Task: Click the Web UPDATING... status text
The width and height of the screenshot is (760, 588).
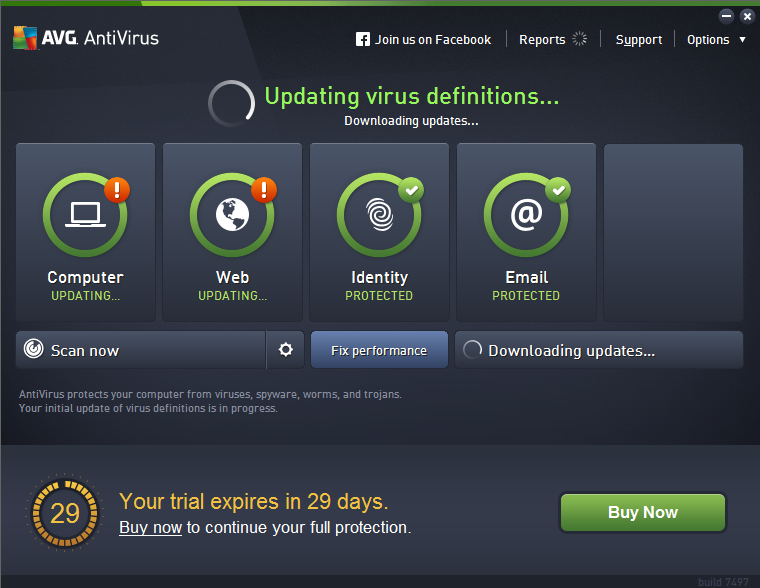Action: (x=232, y=296)
